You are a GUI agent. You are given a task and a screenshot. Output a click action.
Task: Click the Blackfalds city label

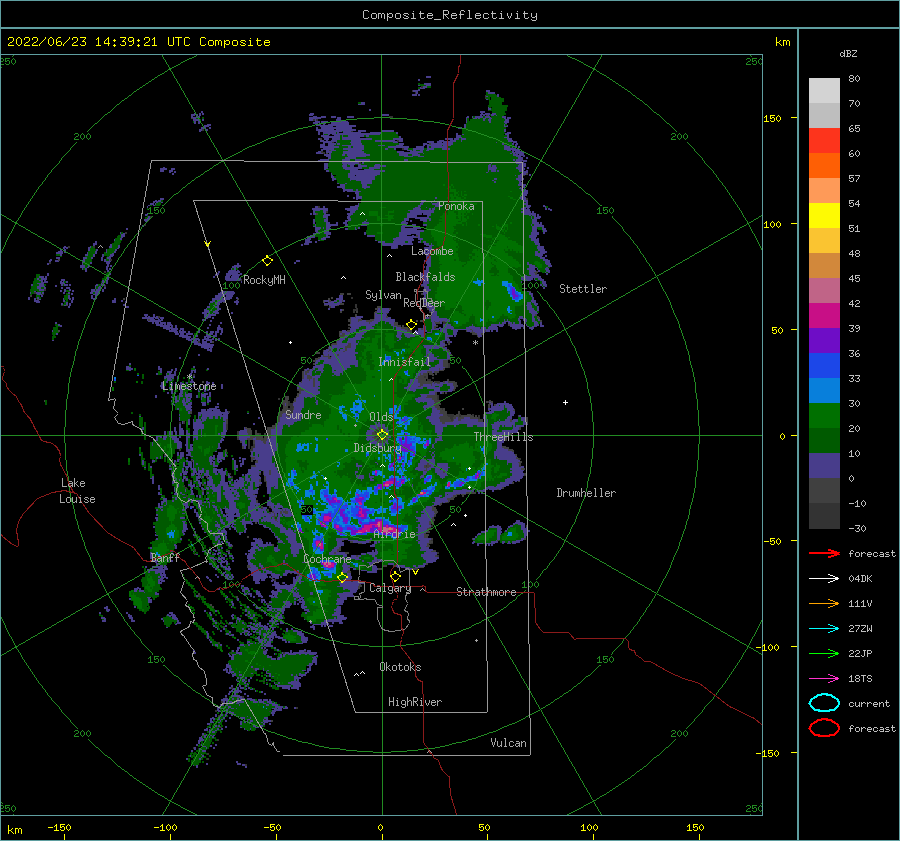click(425, 277)
